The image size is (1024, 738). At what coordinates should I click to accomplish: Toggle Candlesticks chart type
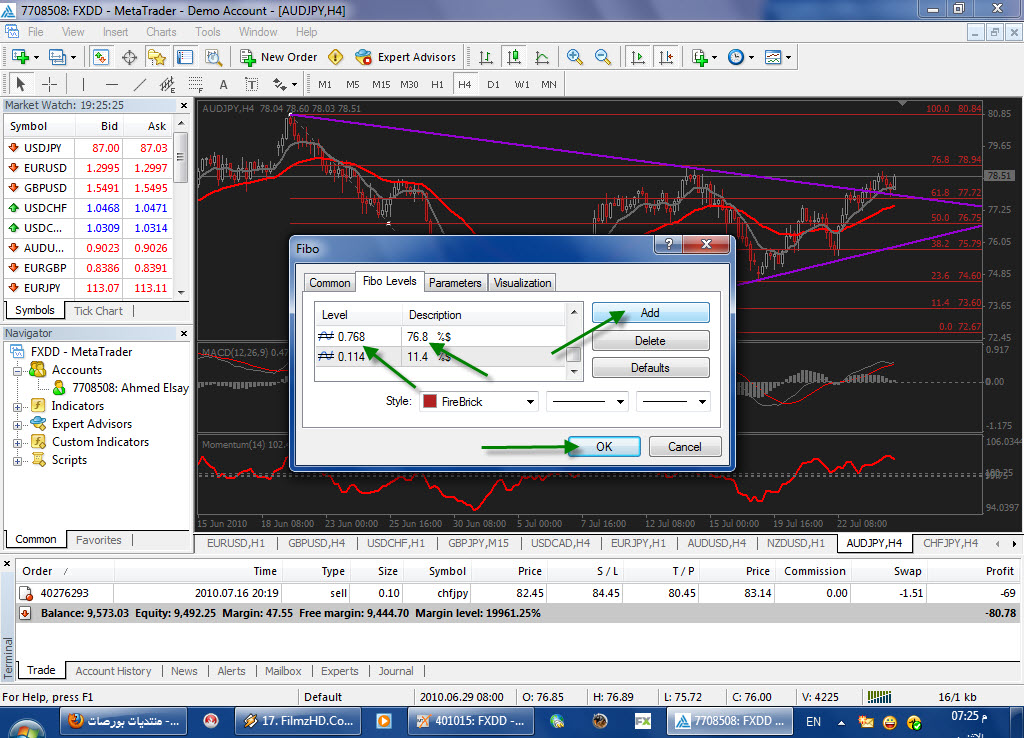(x=513, y=57)
